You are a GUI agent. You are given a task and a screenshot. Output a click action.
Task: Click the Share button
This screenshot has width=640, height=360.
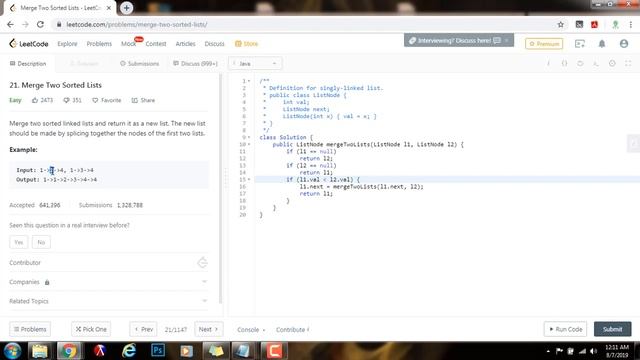tap(143, 100)
